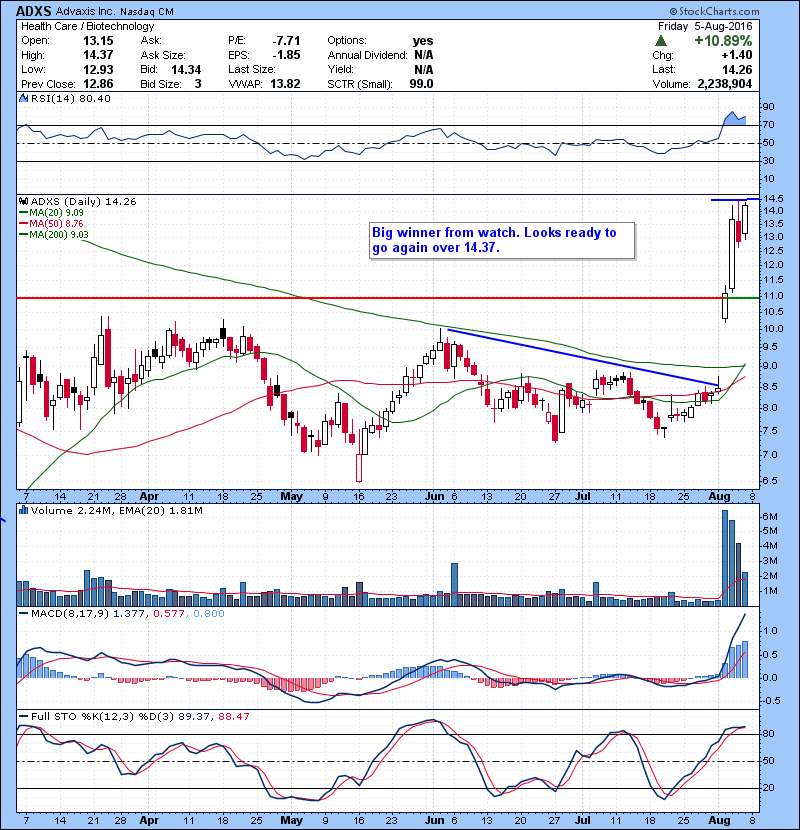The width and height of the screenshot is (800, 830).
Task: Click the MACD signal value 0.577
Action: (x=169, y=614)
